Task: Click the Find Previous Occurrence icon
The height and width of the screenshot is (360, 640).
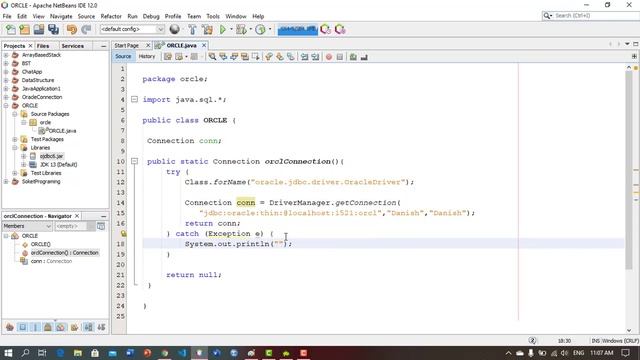Action: coord(223,57)
